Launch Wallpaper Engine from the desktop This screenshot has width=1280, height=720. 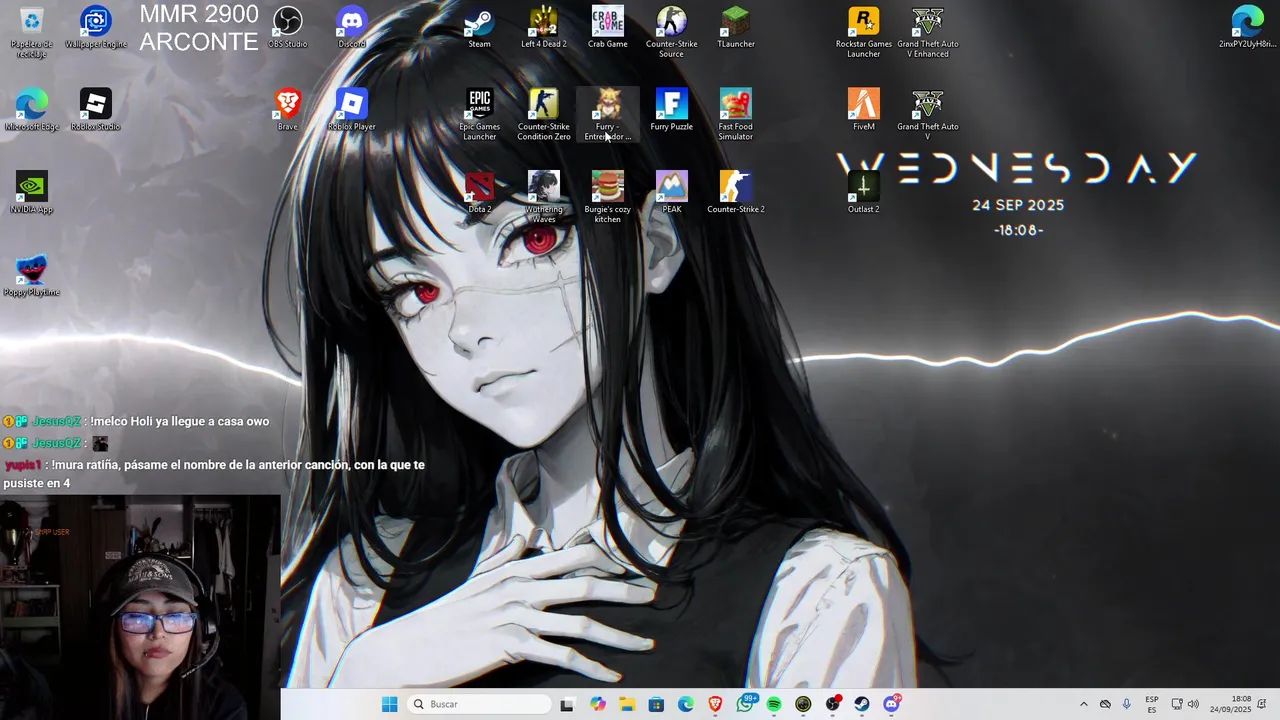(96, 27)
